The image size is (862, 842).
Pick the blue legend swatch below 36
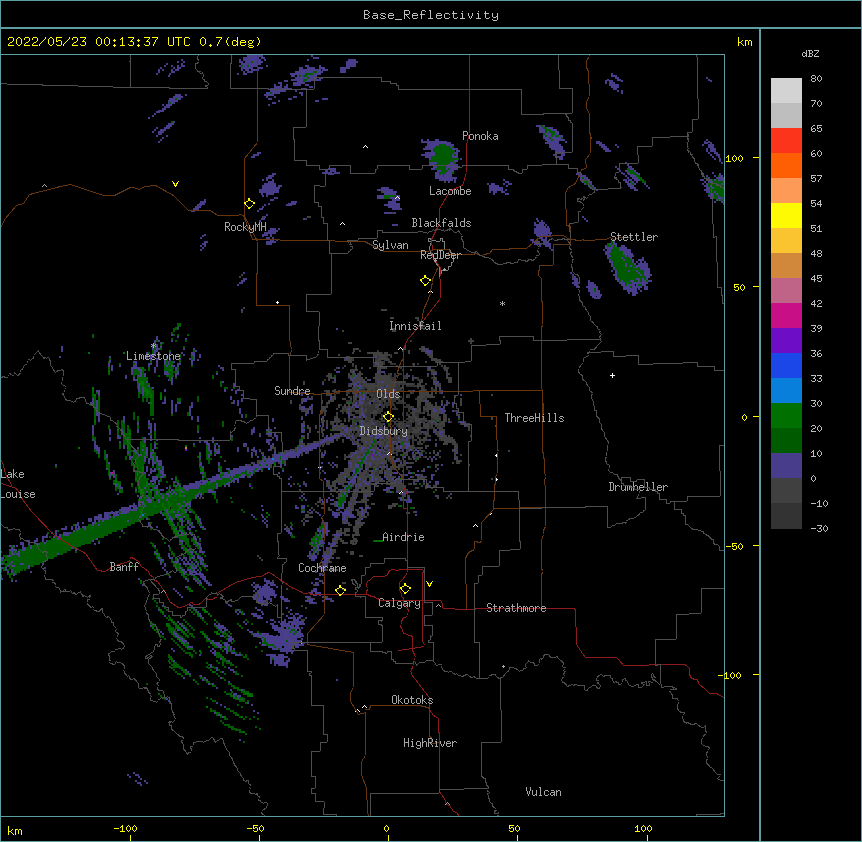click(786, 365)
